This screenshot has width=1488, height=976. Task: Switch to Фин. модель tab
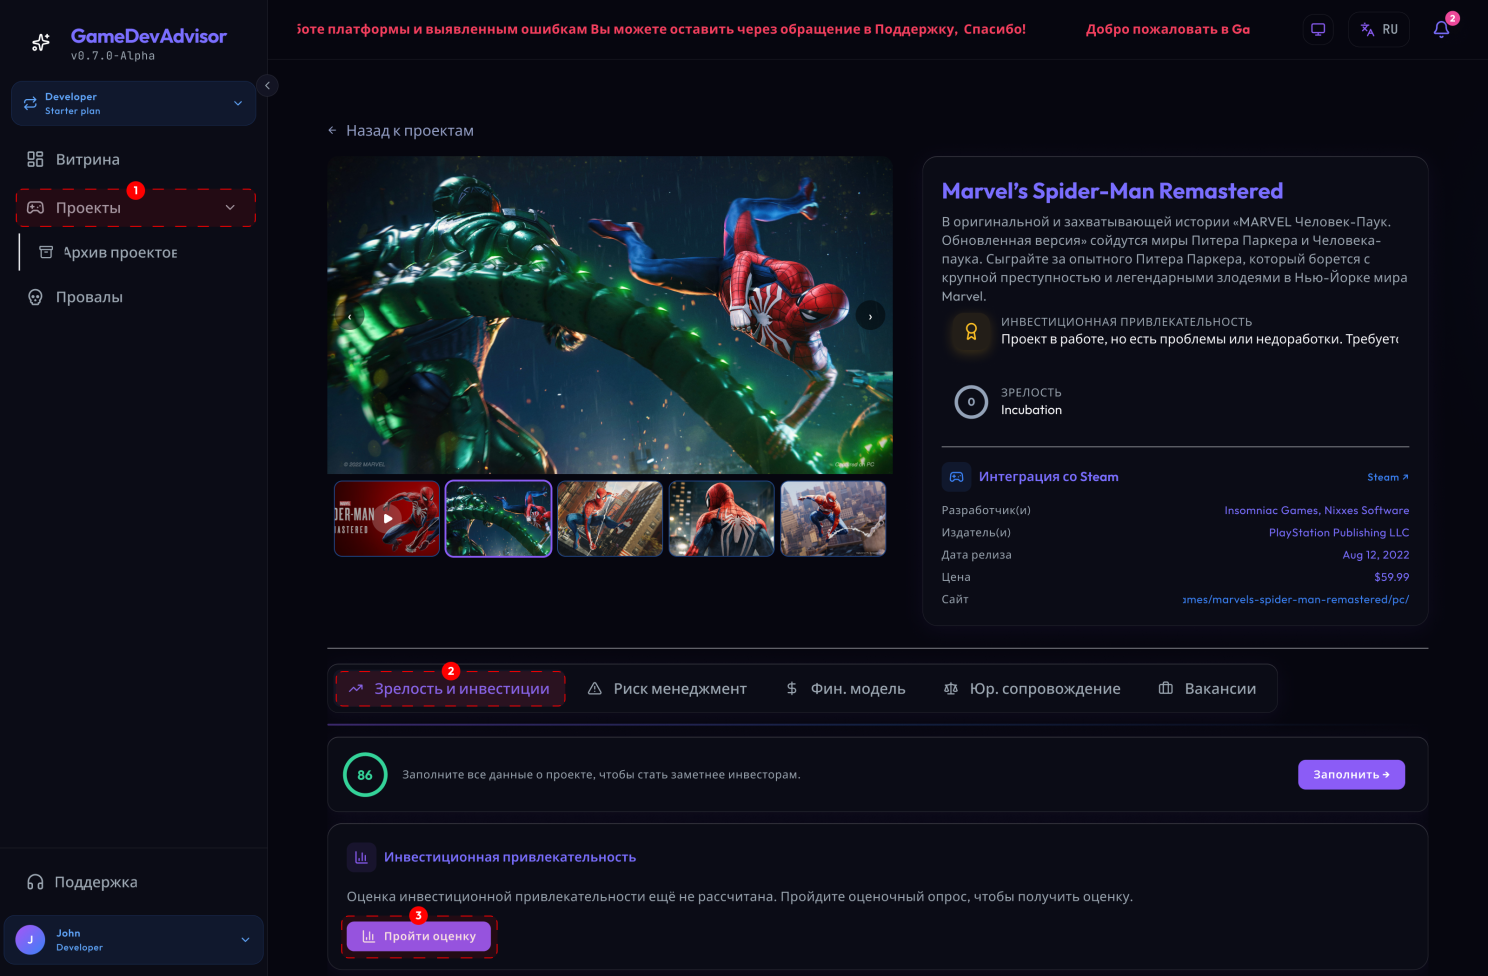(845, 689)
